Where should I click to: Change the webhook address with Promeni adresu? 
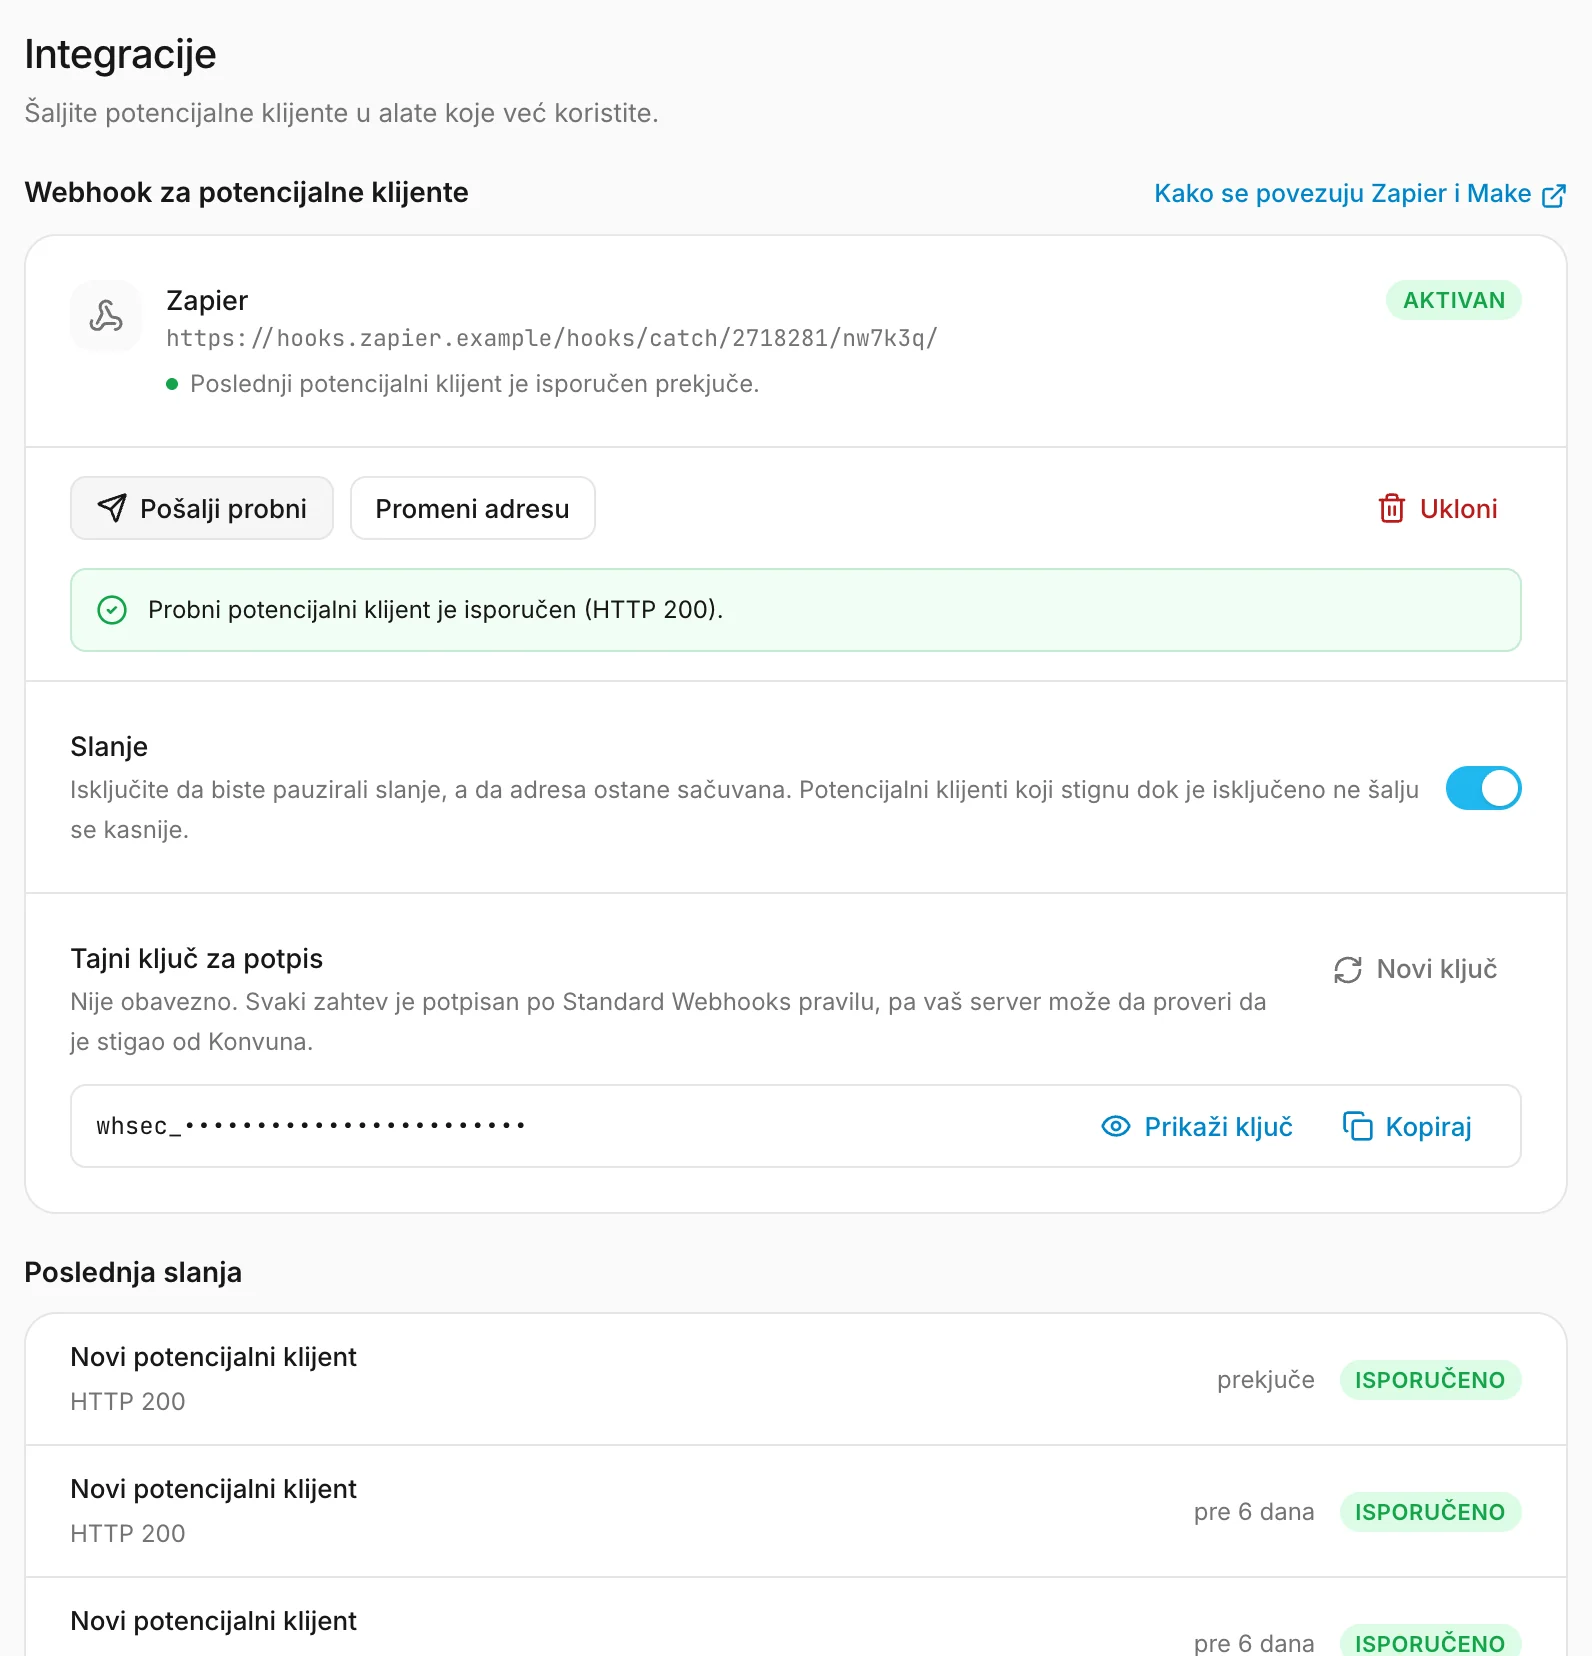[472, 508]
